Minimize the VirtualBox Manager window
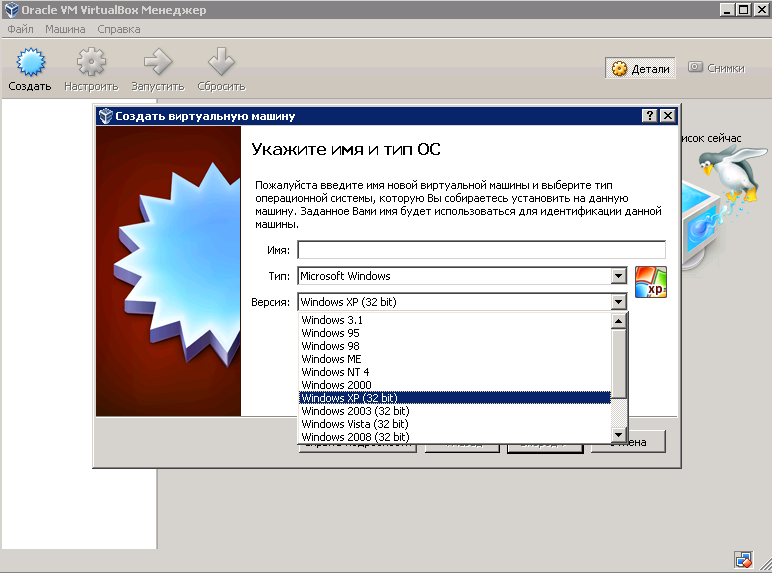Viewport: 772px width, 573px height. click(x=727, y=9)
